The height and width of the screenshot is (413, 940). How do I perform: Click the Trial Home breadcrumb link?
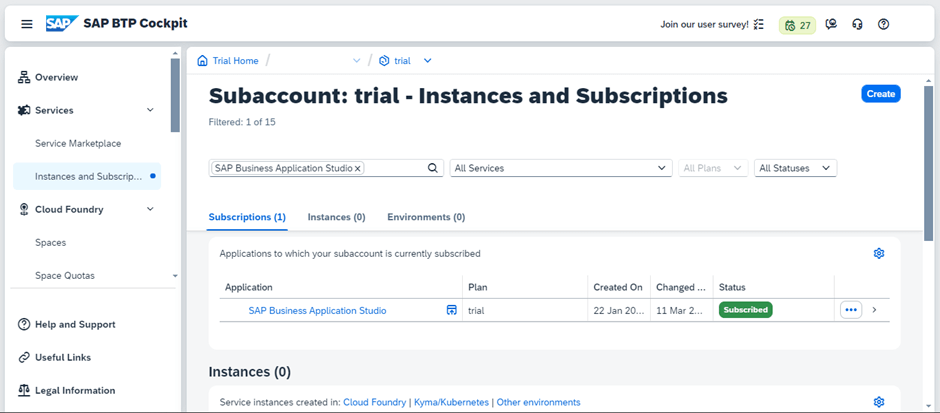point(236,61)
